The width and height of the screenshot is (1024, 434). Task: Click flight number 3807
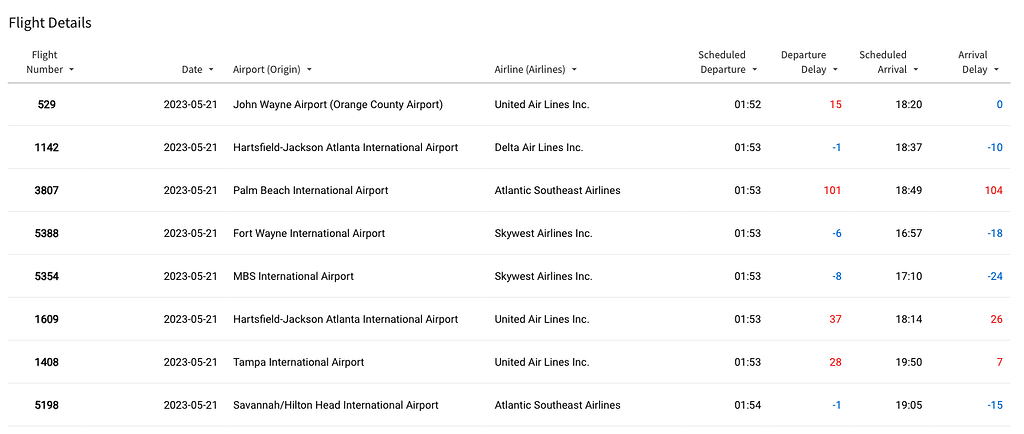(47, 191)
